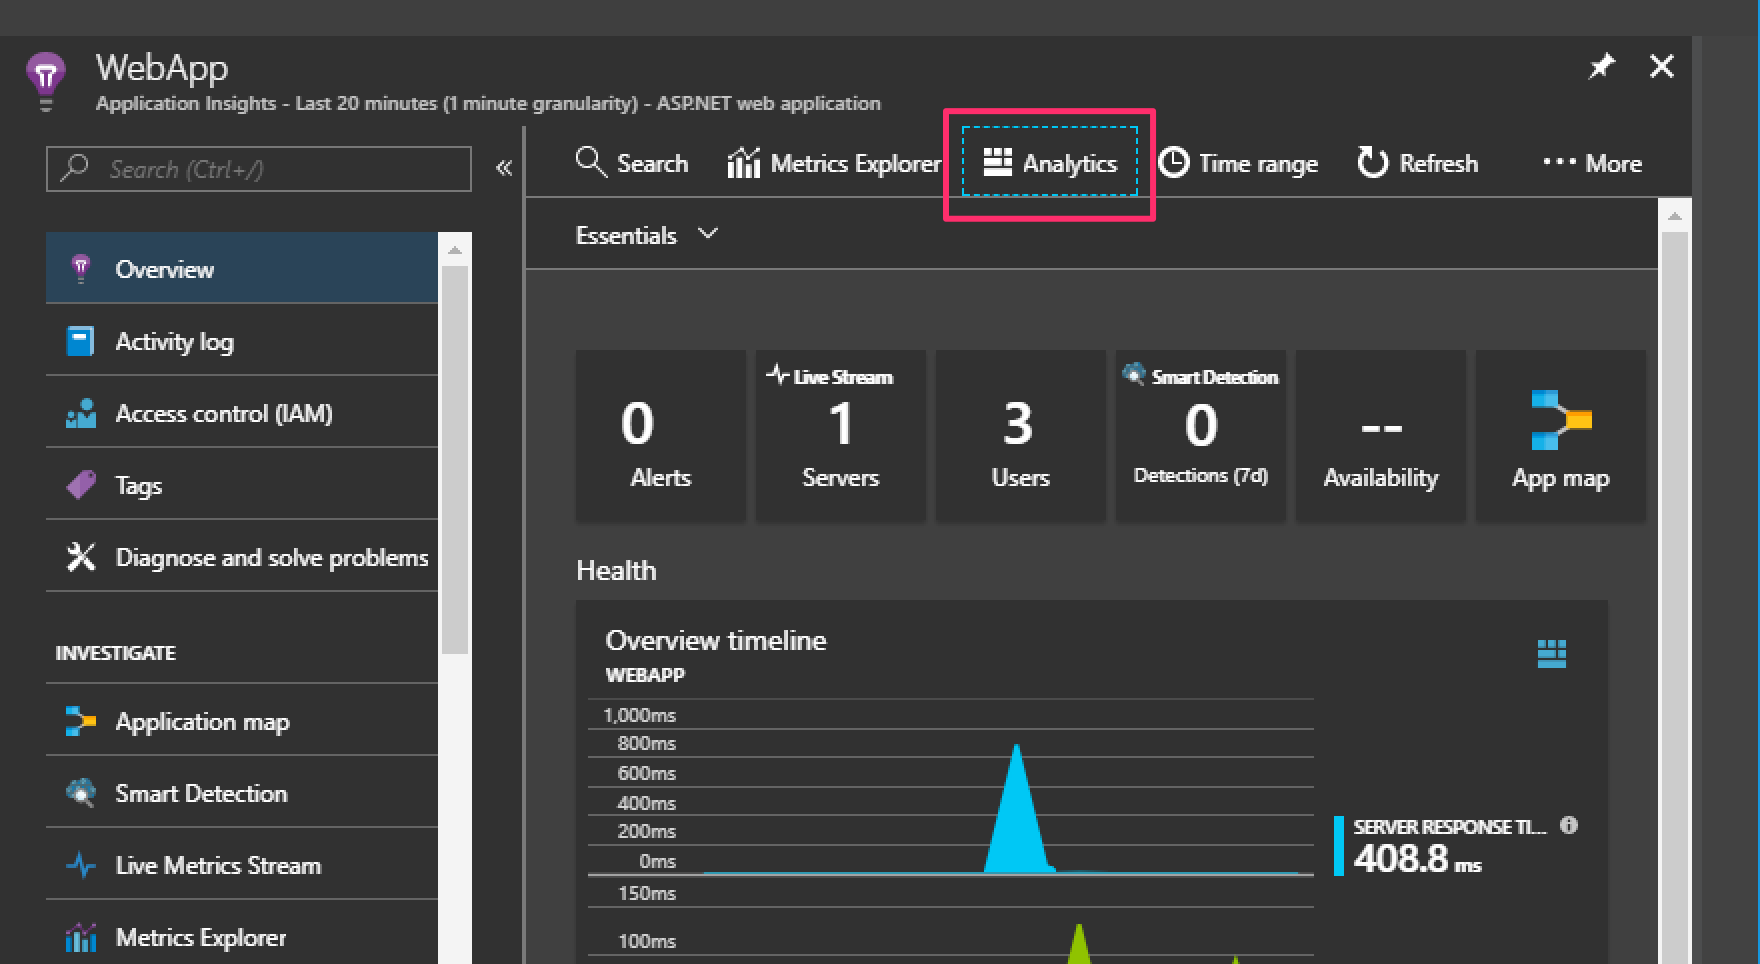Viewport: 1760px width, 964px height.
Task: Open the More ellipsis menu
Action: 1592,162
